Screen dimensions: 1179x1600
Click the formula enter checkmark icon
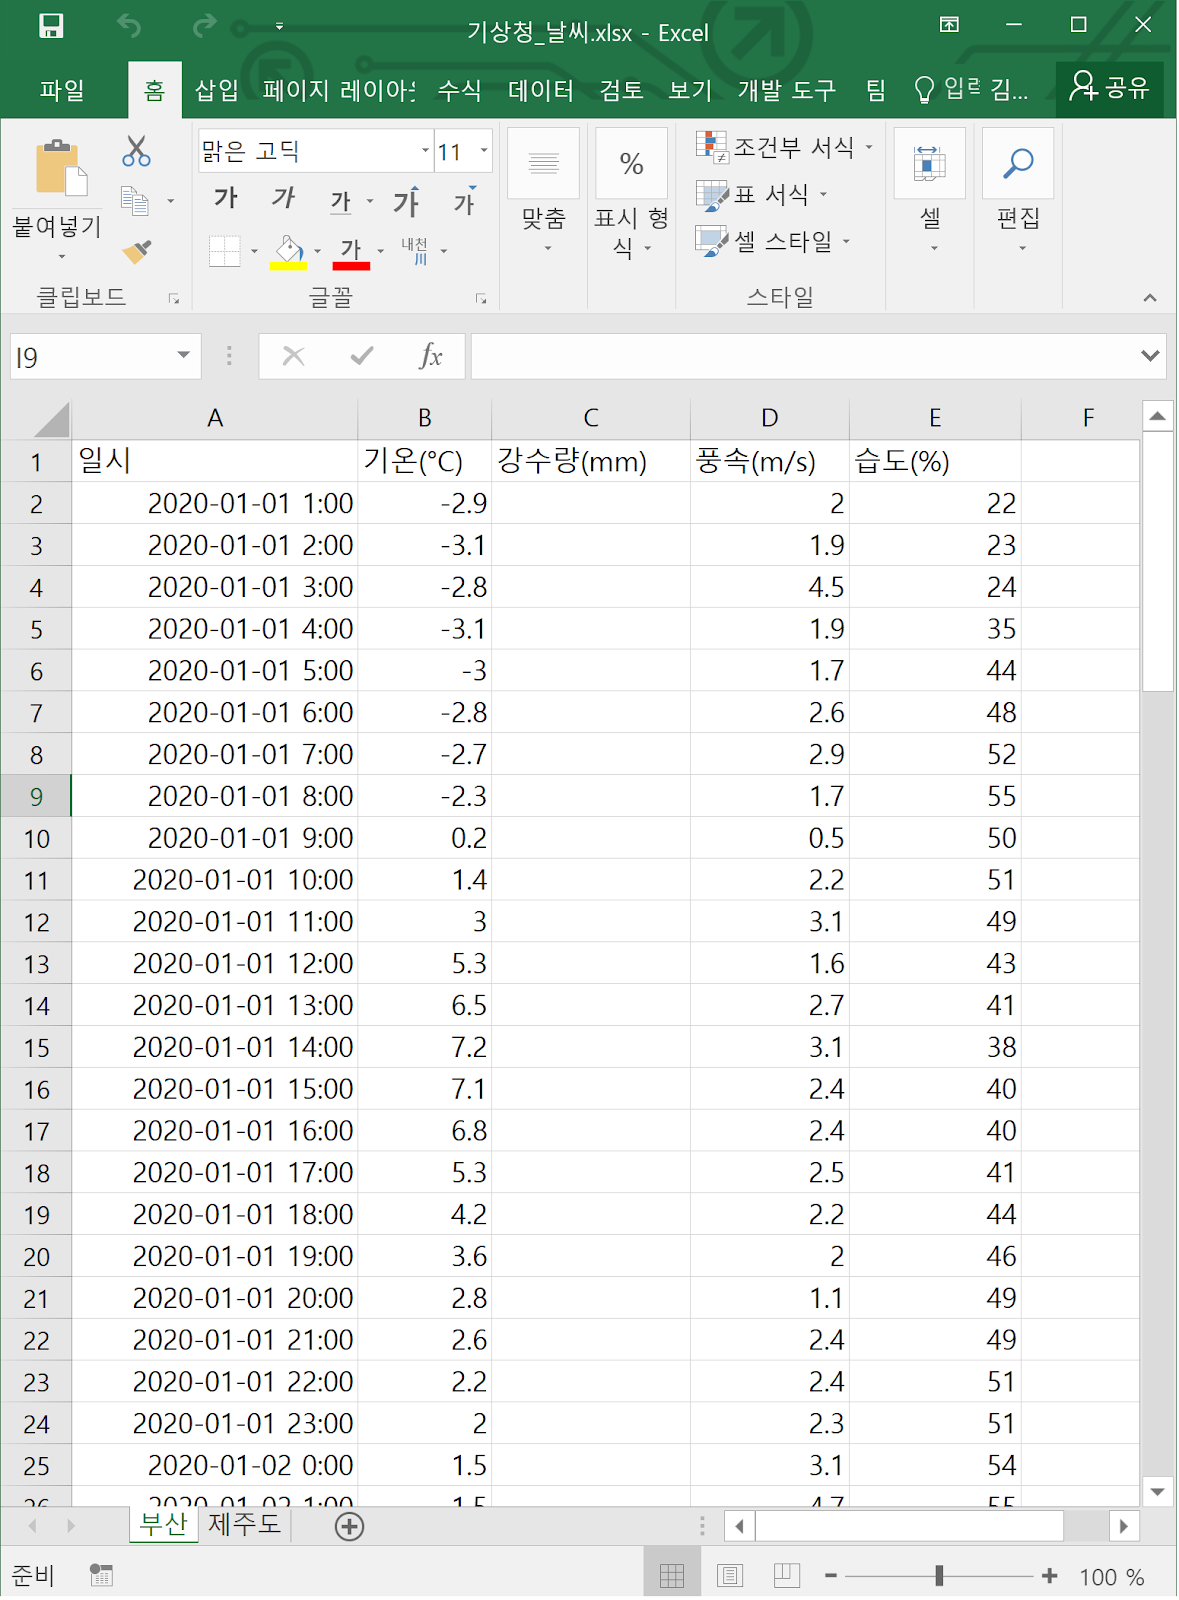coord(362,356)
